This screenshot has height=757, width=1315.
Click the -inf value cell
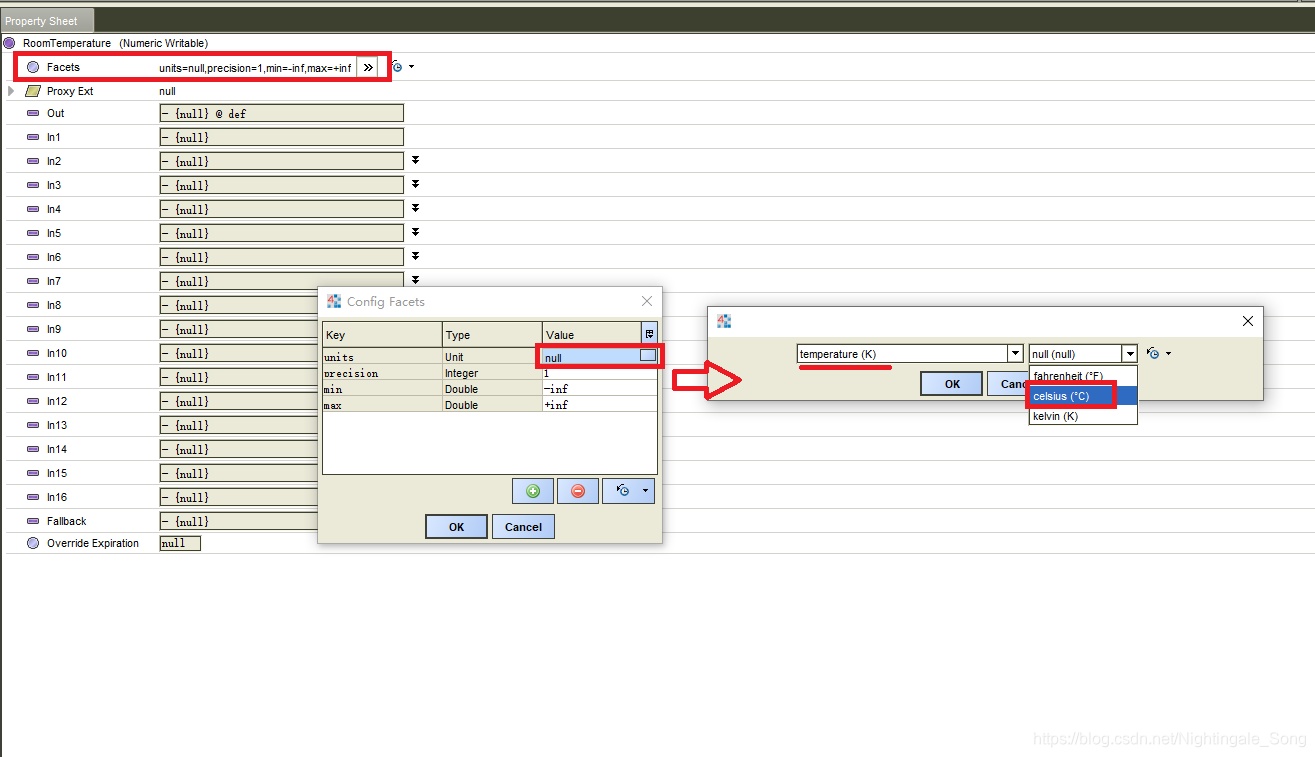pyautogui.click(x=600, y=389)
